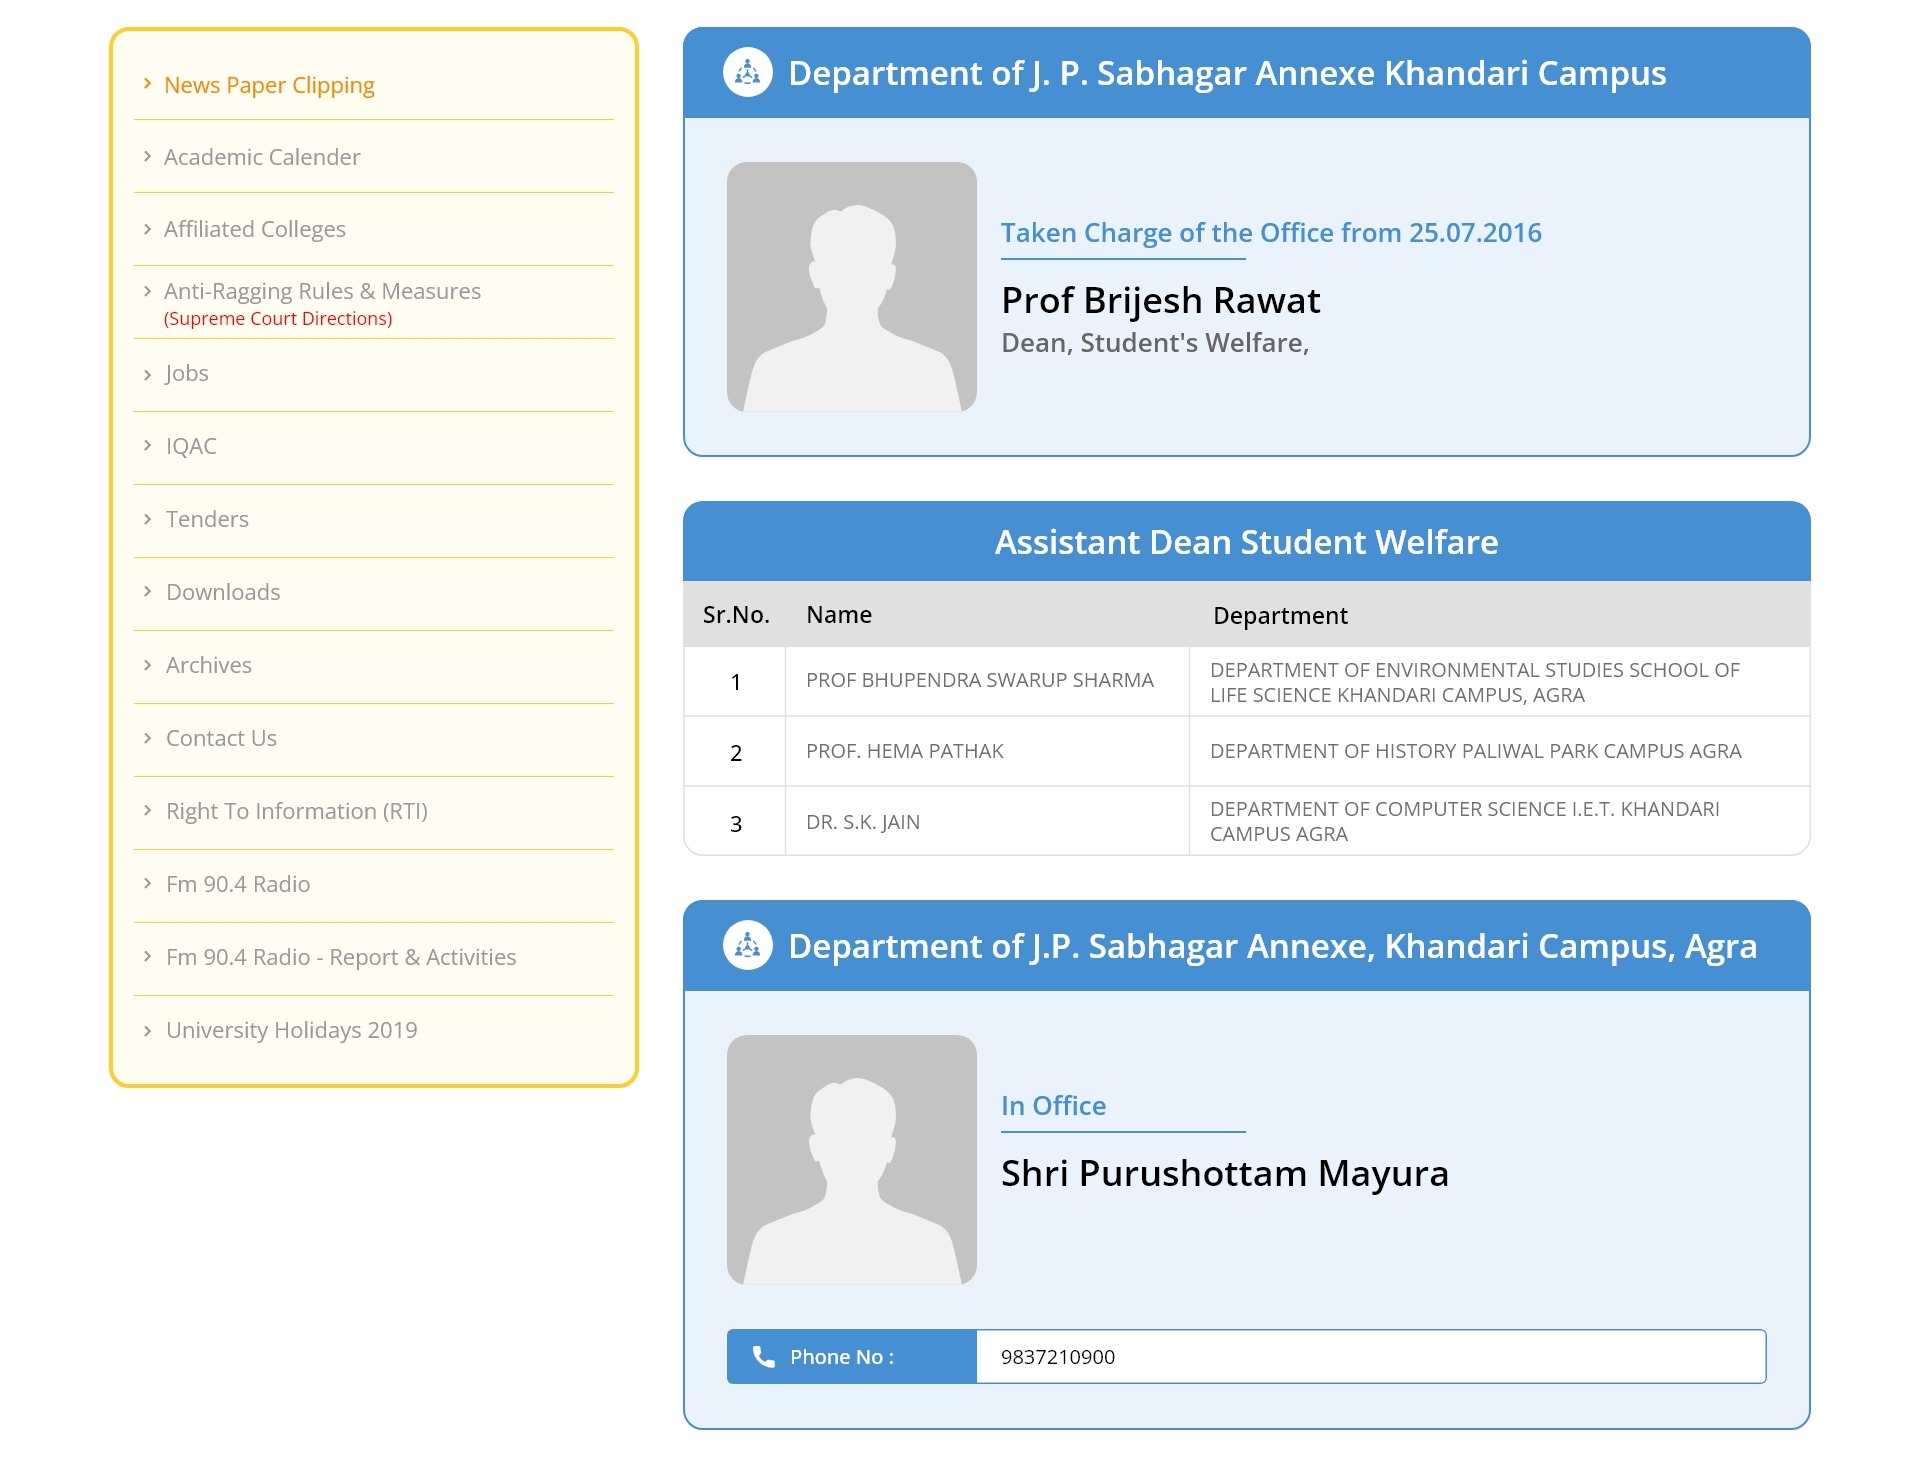
Task: Open the Academic Calender link
Action: 262,157
